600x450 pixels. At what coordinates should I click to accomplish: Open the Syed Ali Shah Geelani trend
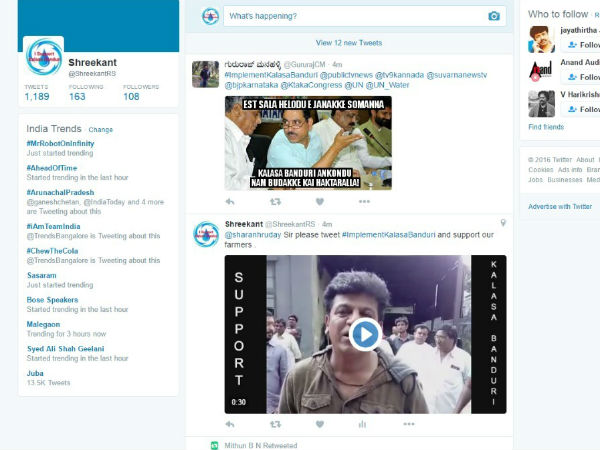[x=65, y=349]
